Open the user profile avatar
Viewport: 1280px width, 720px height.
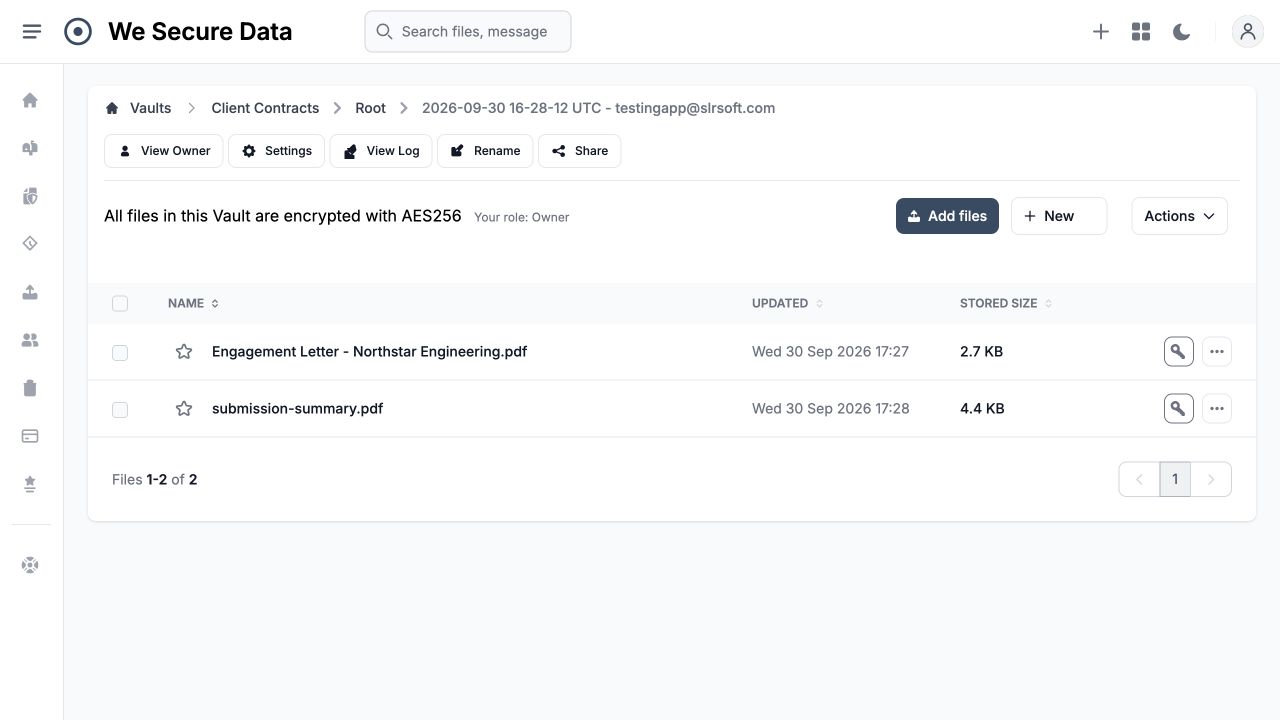tap(1248, 32)
